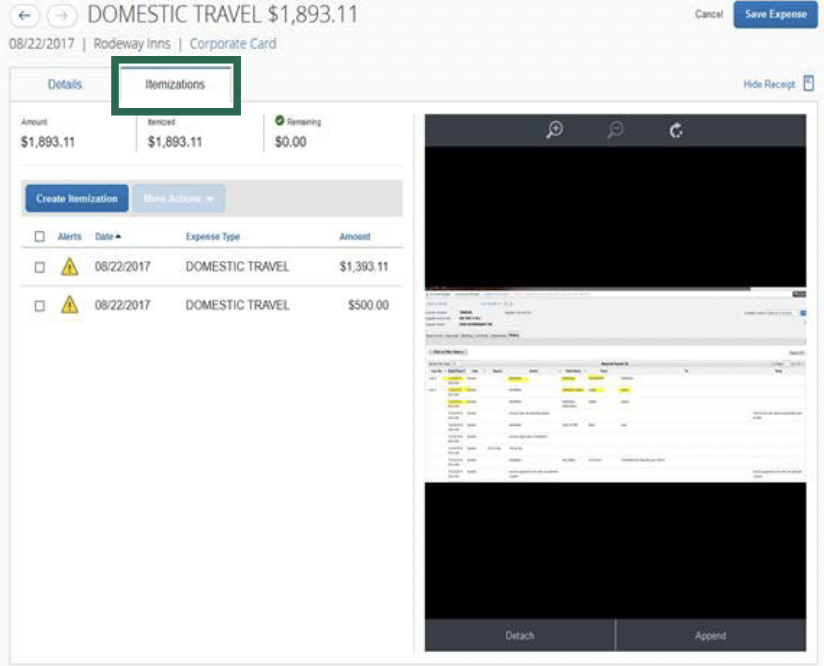
Task: Check the box for $500.00 itemization
Action: point(40,306)
